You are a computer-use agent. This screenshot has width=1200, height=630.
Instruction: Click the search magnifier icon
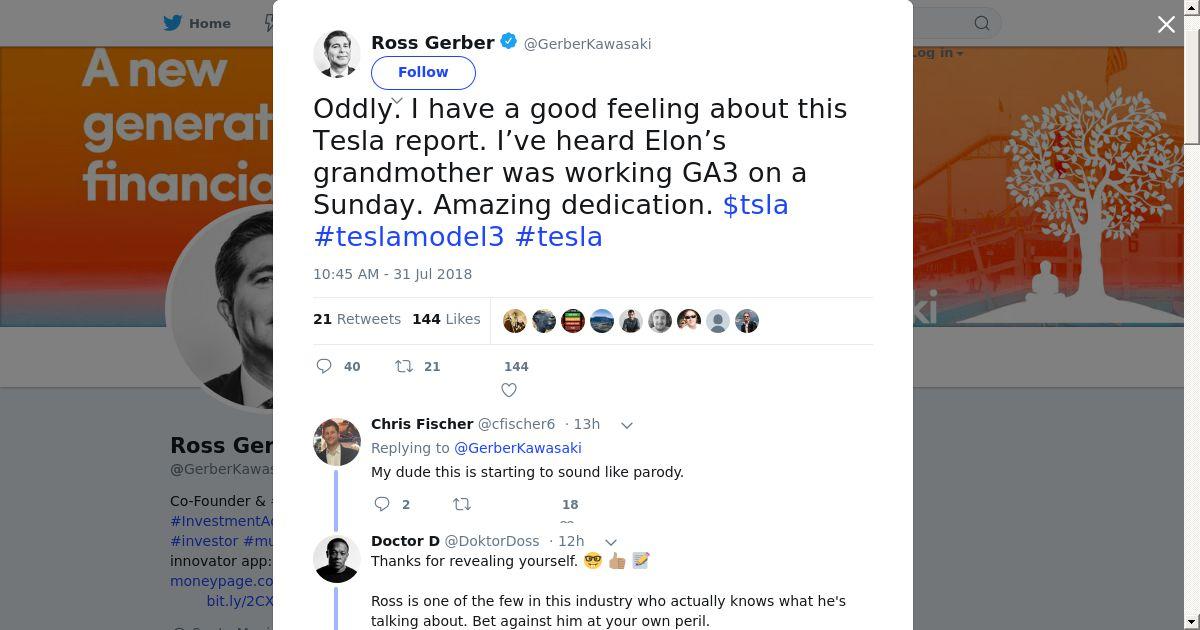pyautogui.click(x=982, y=23)
